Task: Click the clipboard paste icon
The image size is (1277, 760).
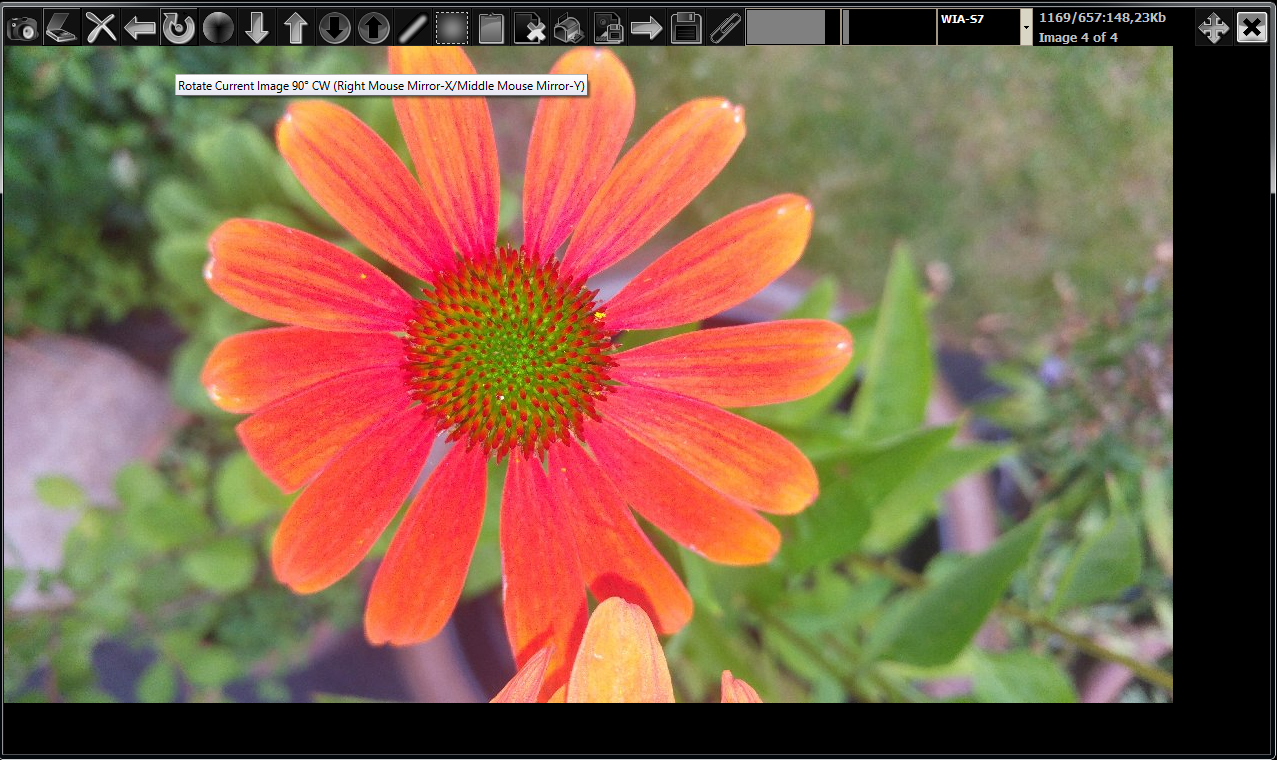Action: pos(491,28)
